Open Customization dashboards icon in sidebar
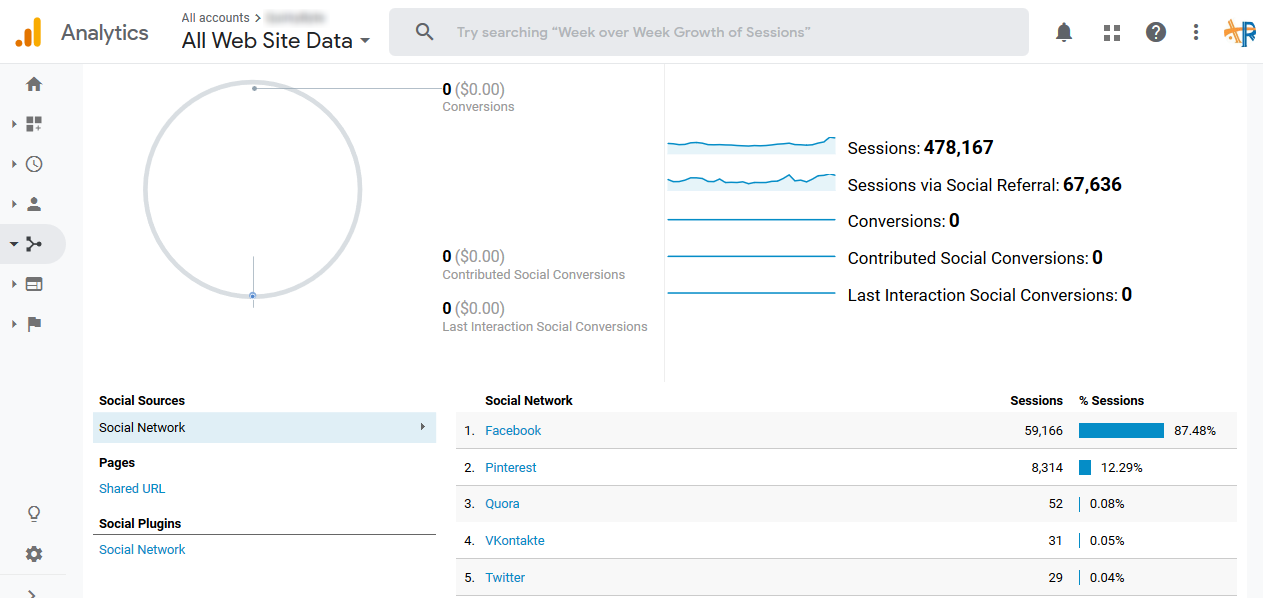The image size is (1263, 598). coord(34,124)
